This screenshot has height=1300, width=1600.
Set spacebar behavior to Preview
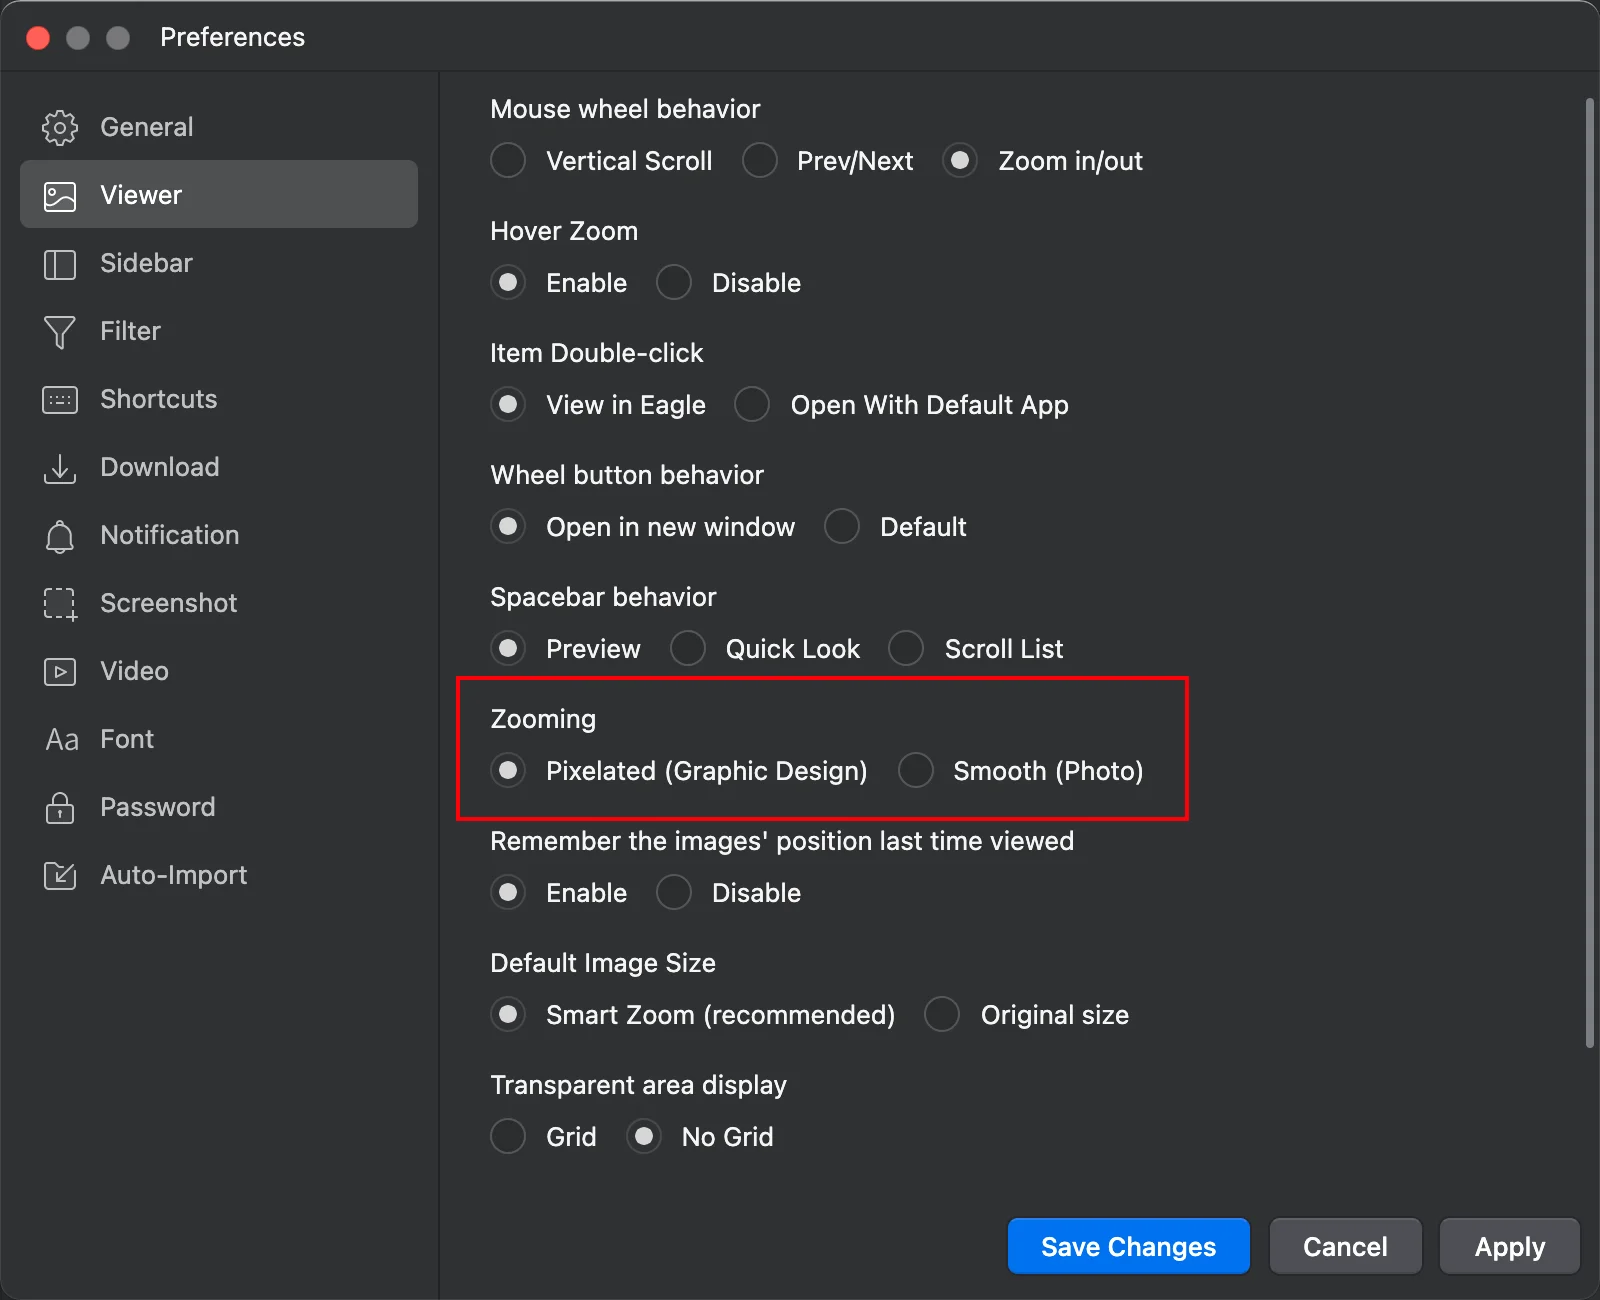[508, 648]
